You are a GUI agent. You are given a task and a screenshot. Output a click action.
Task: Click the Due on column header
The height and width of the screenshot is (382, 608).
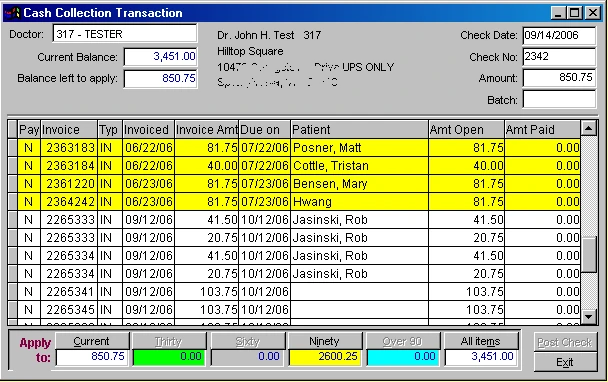click(x=264, y=129)
